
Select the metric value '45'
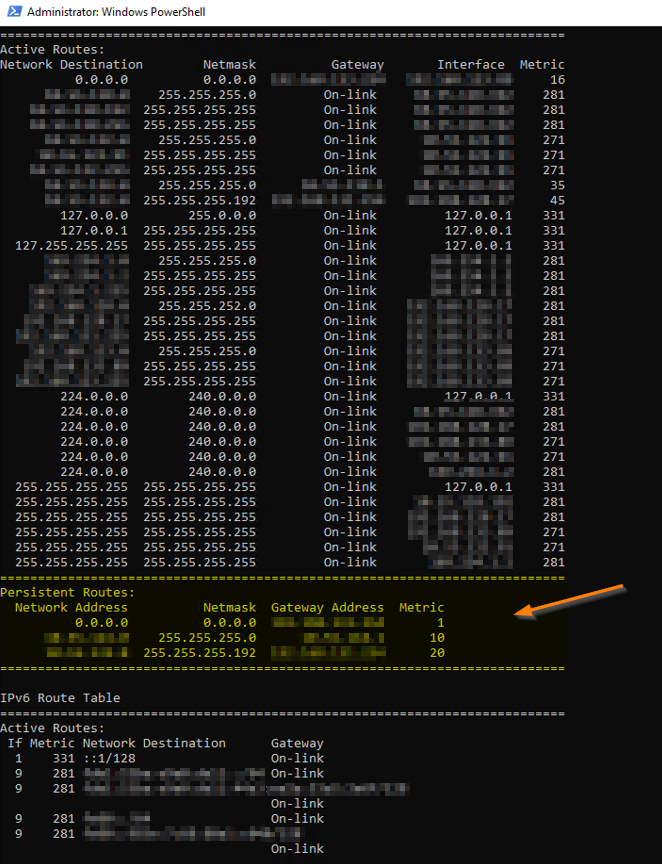point(557,200)
